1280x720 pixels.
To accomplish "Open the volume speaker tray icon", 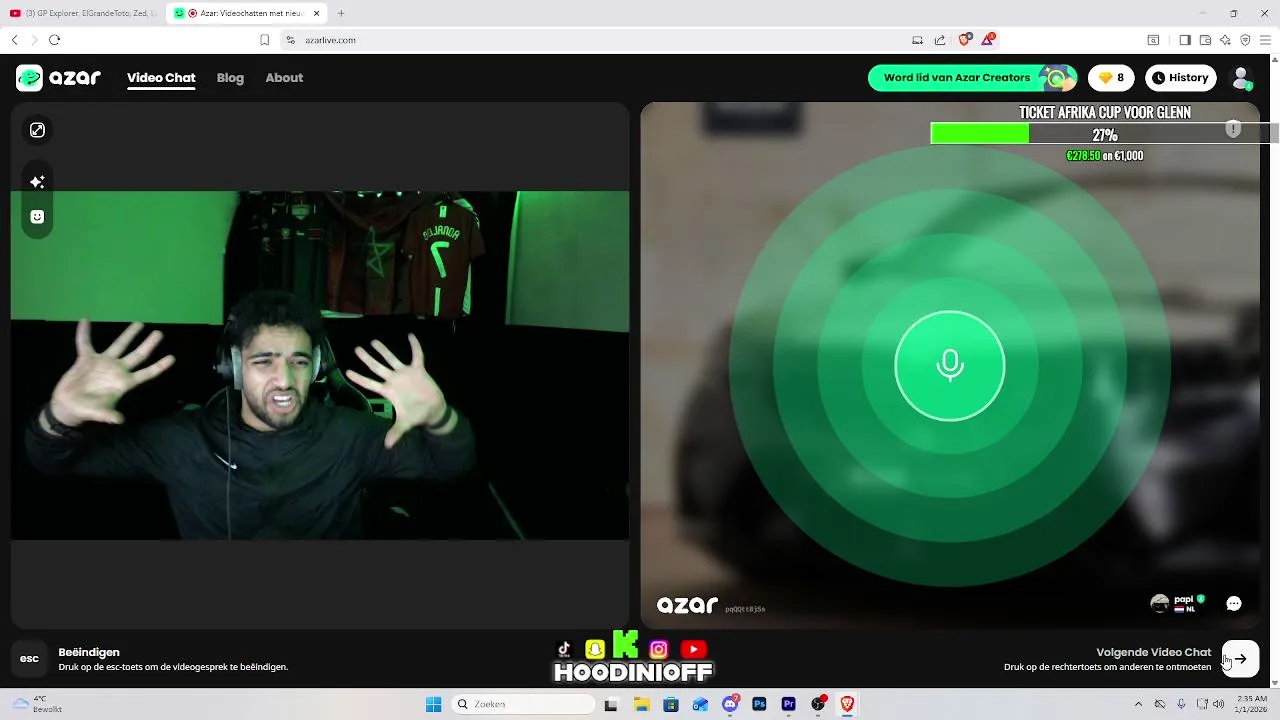I will pyautogui.click(x=1218, y=704).
